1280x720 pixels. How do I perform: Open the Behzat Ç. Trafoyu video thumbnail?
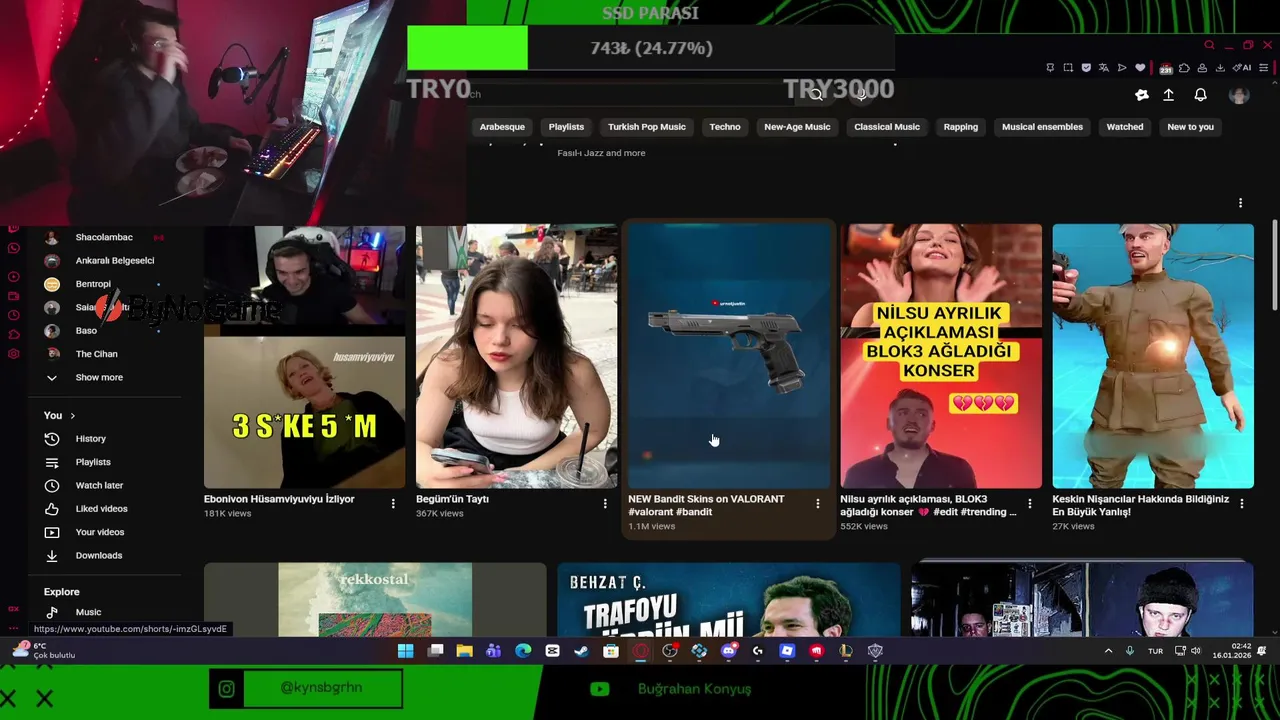tap(728, 599)
